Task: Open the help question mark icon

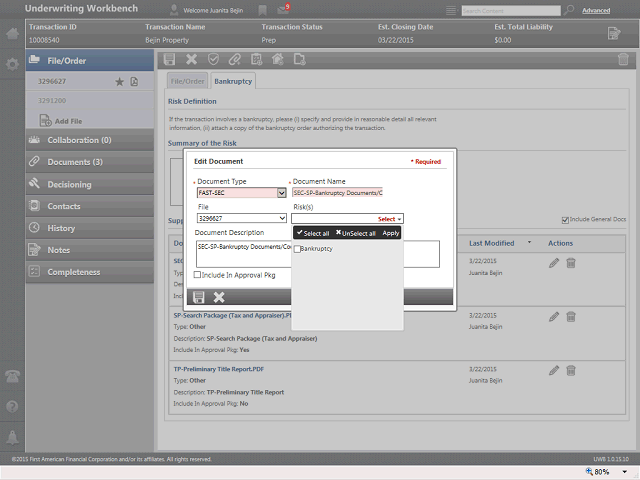Action: pyautogui.click(x=12, y=407)
